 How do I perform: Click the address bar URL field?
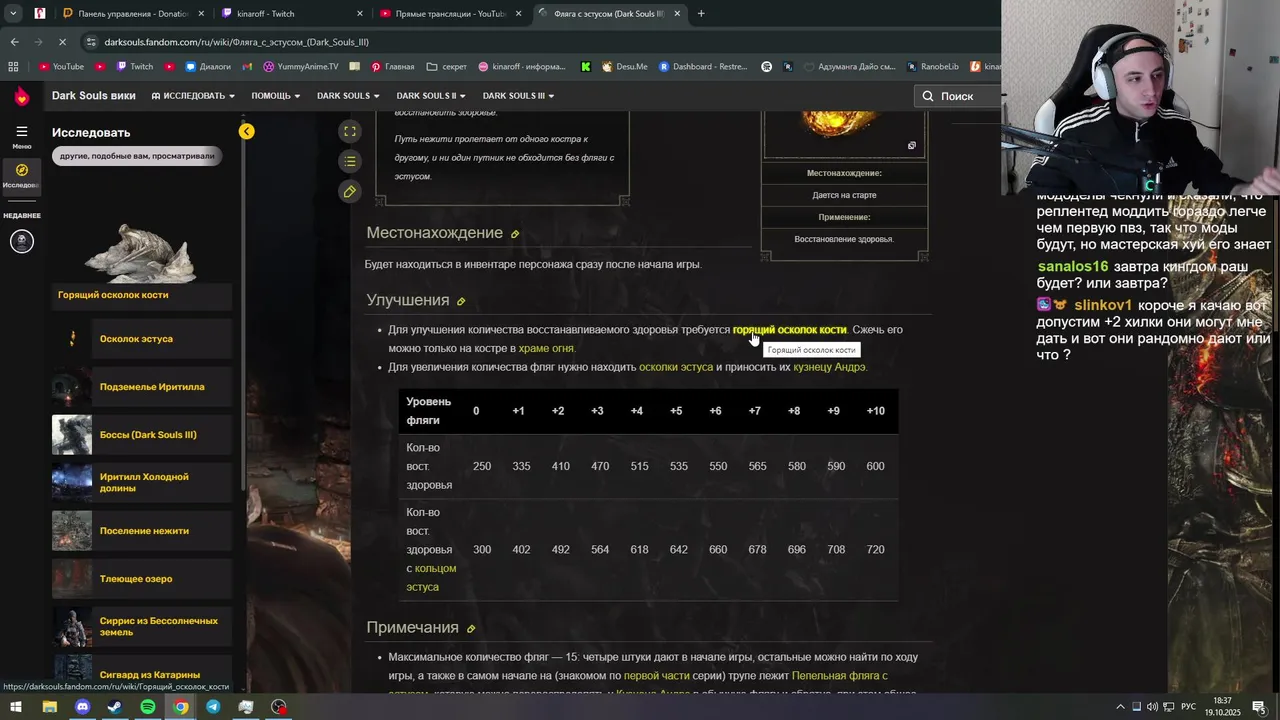point(540,42)
